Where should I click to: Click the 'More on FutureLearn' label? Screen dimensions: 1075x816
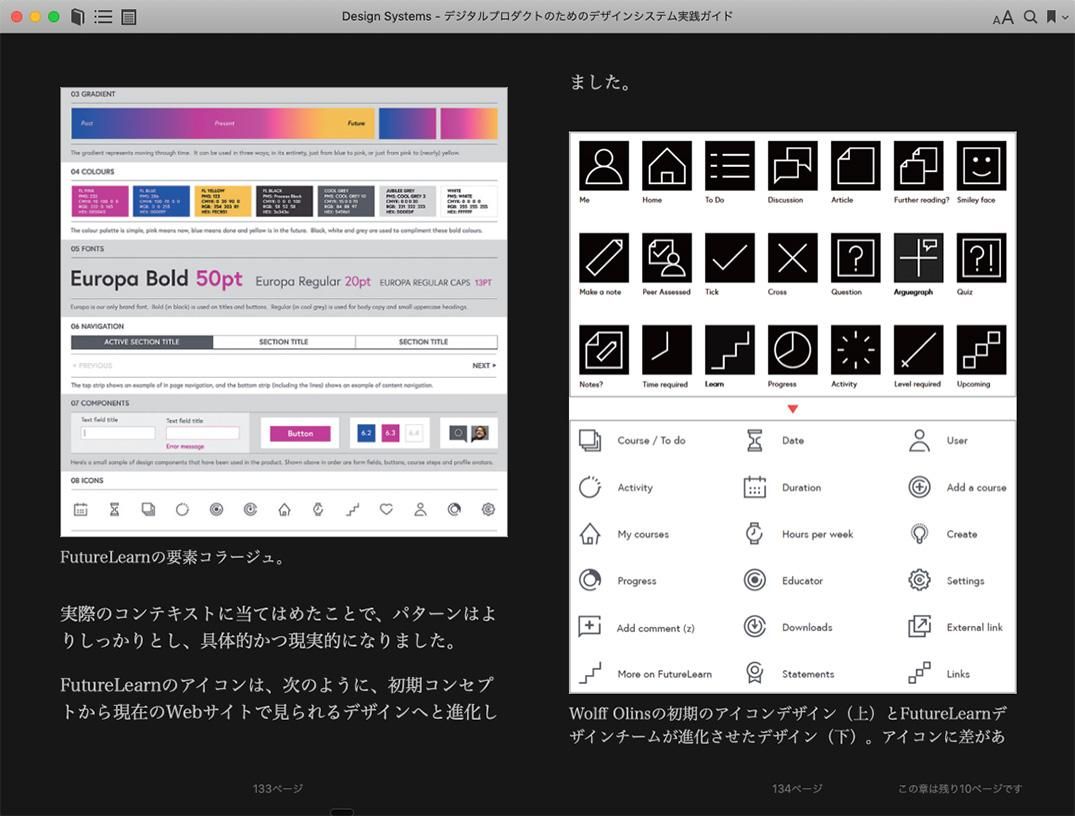pos(664,674)
